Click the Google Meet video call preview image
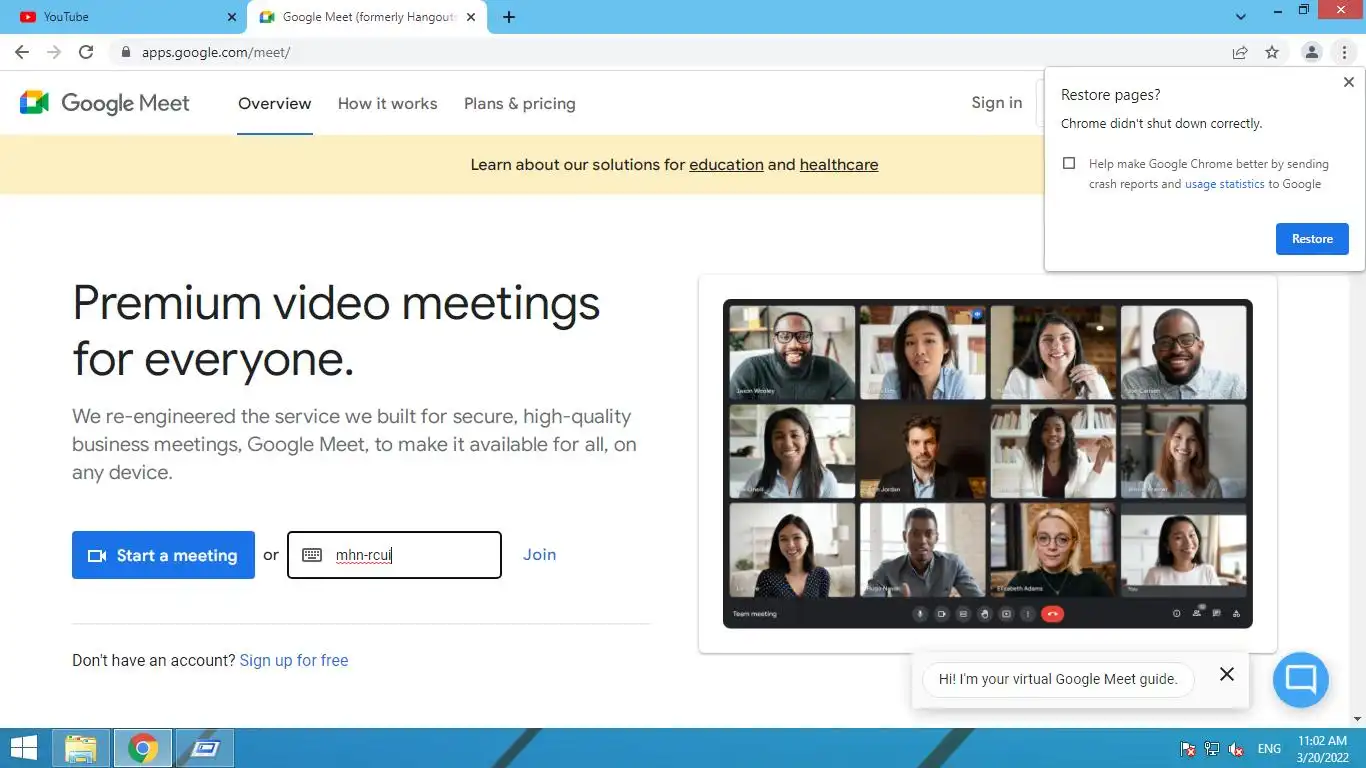 tap(988, 464)
